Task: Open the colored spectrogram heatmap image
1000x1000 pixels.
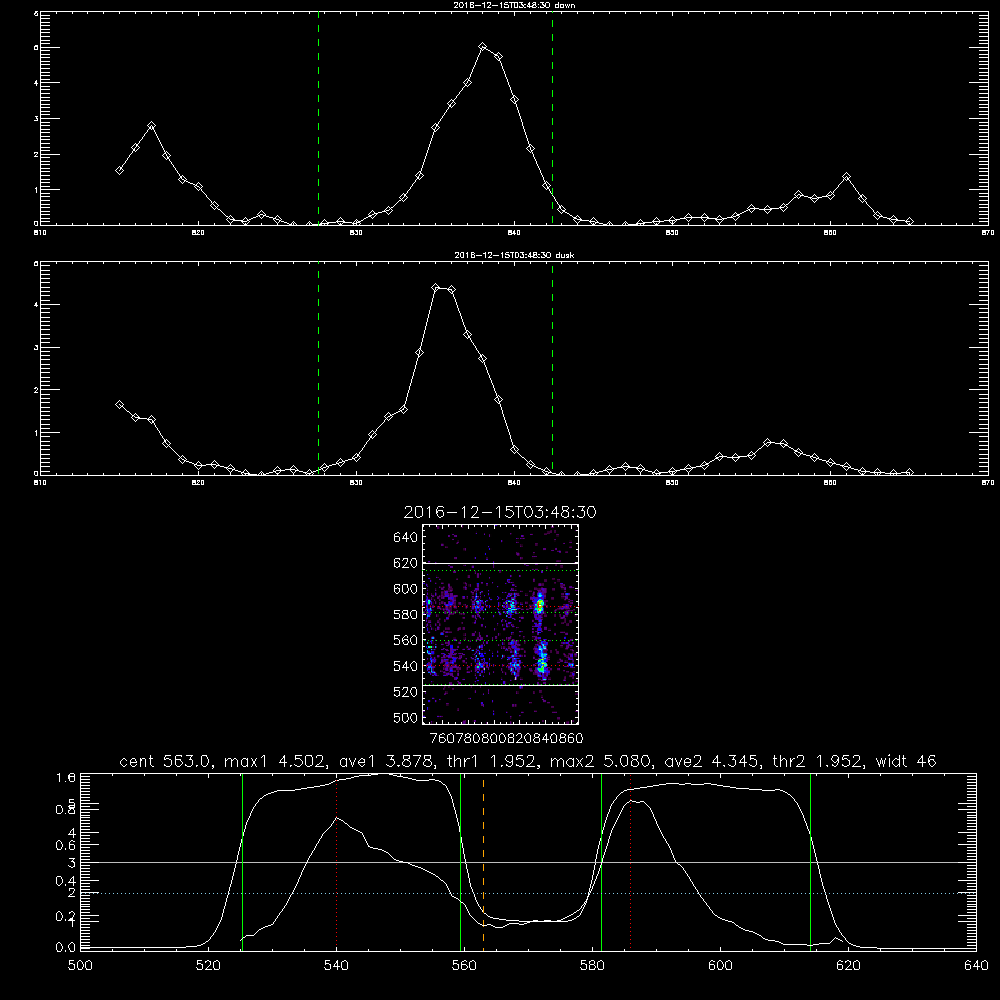Action: pyautogui.click(x=500, y=624)
